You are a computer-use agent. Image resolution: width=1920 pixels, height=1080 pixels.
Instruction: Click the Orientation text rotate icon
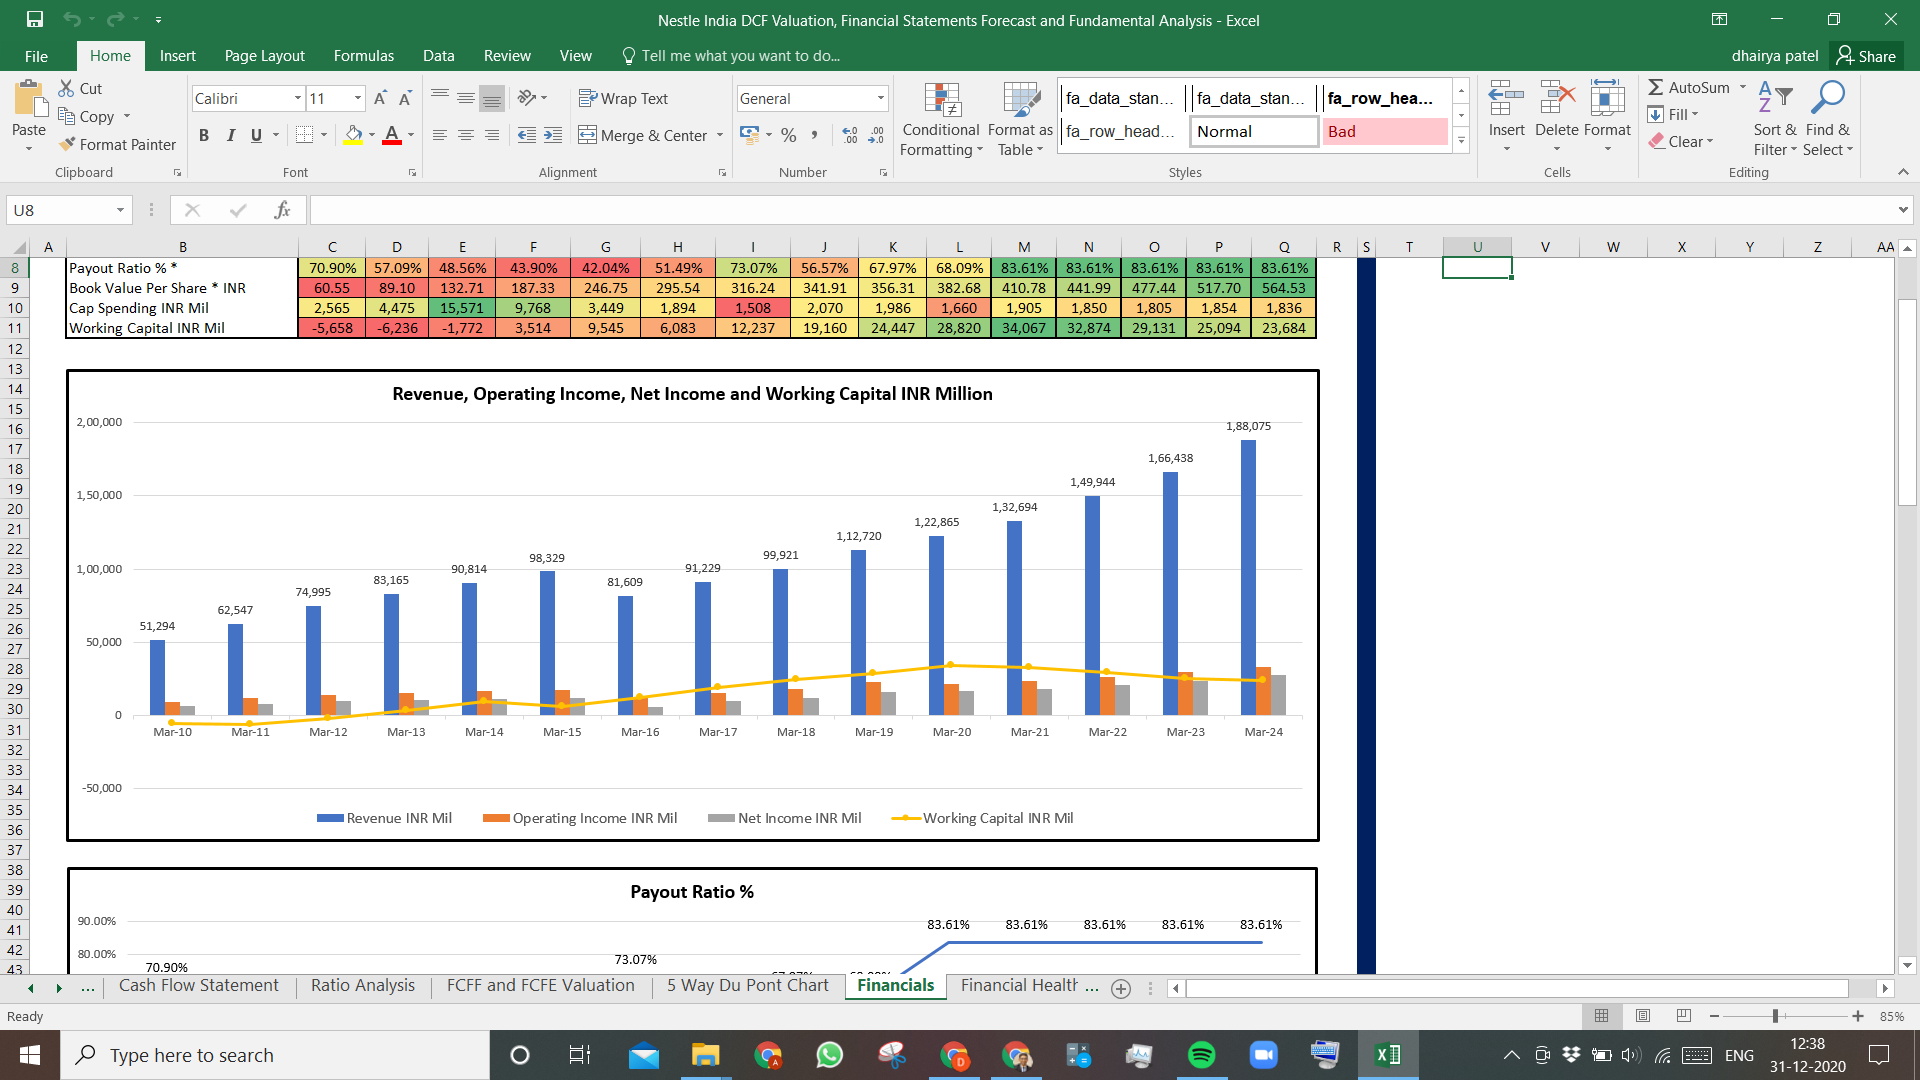(x=527, y=98)
